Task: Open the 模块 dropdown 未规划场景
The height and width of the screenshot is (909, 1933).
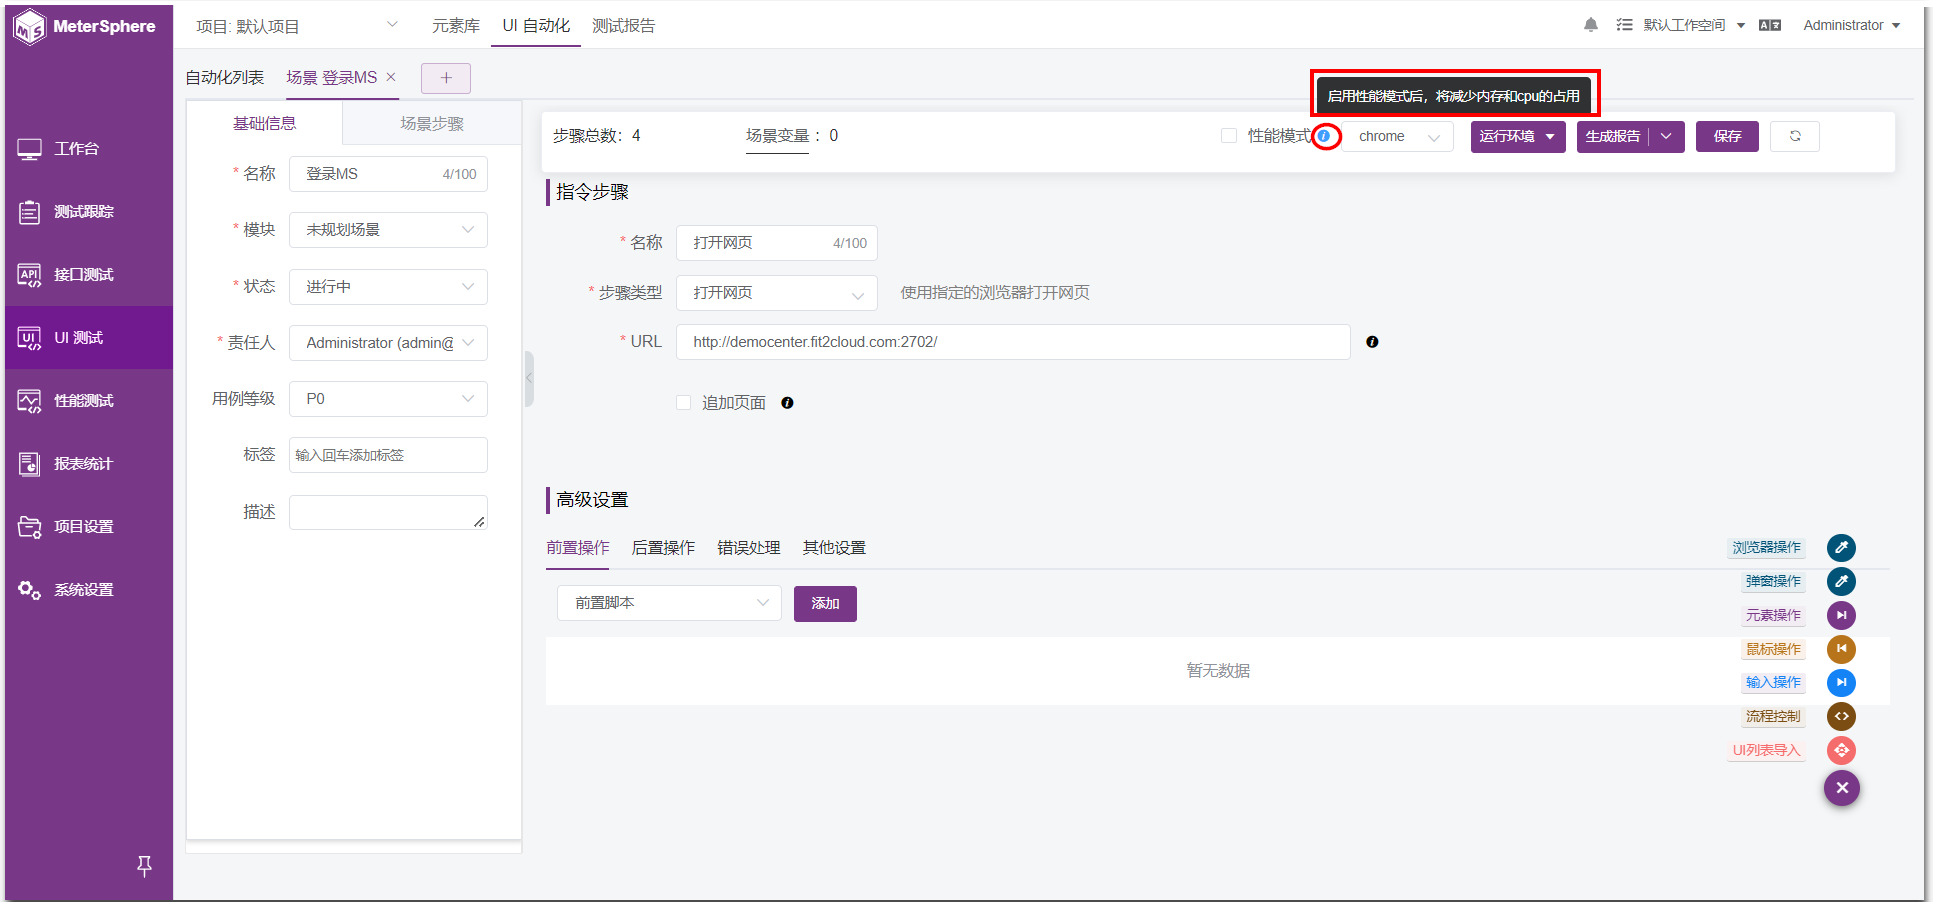Action: 388,230
